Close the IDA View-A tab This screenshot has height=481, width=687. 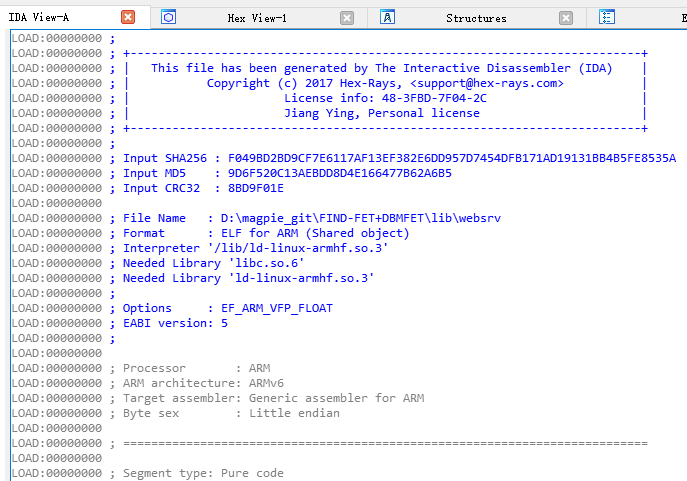coord(128,17)
